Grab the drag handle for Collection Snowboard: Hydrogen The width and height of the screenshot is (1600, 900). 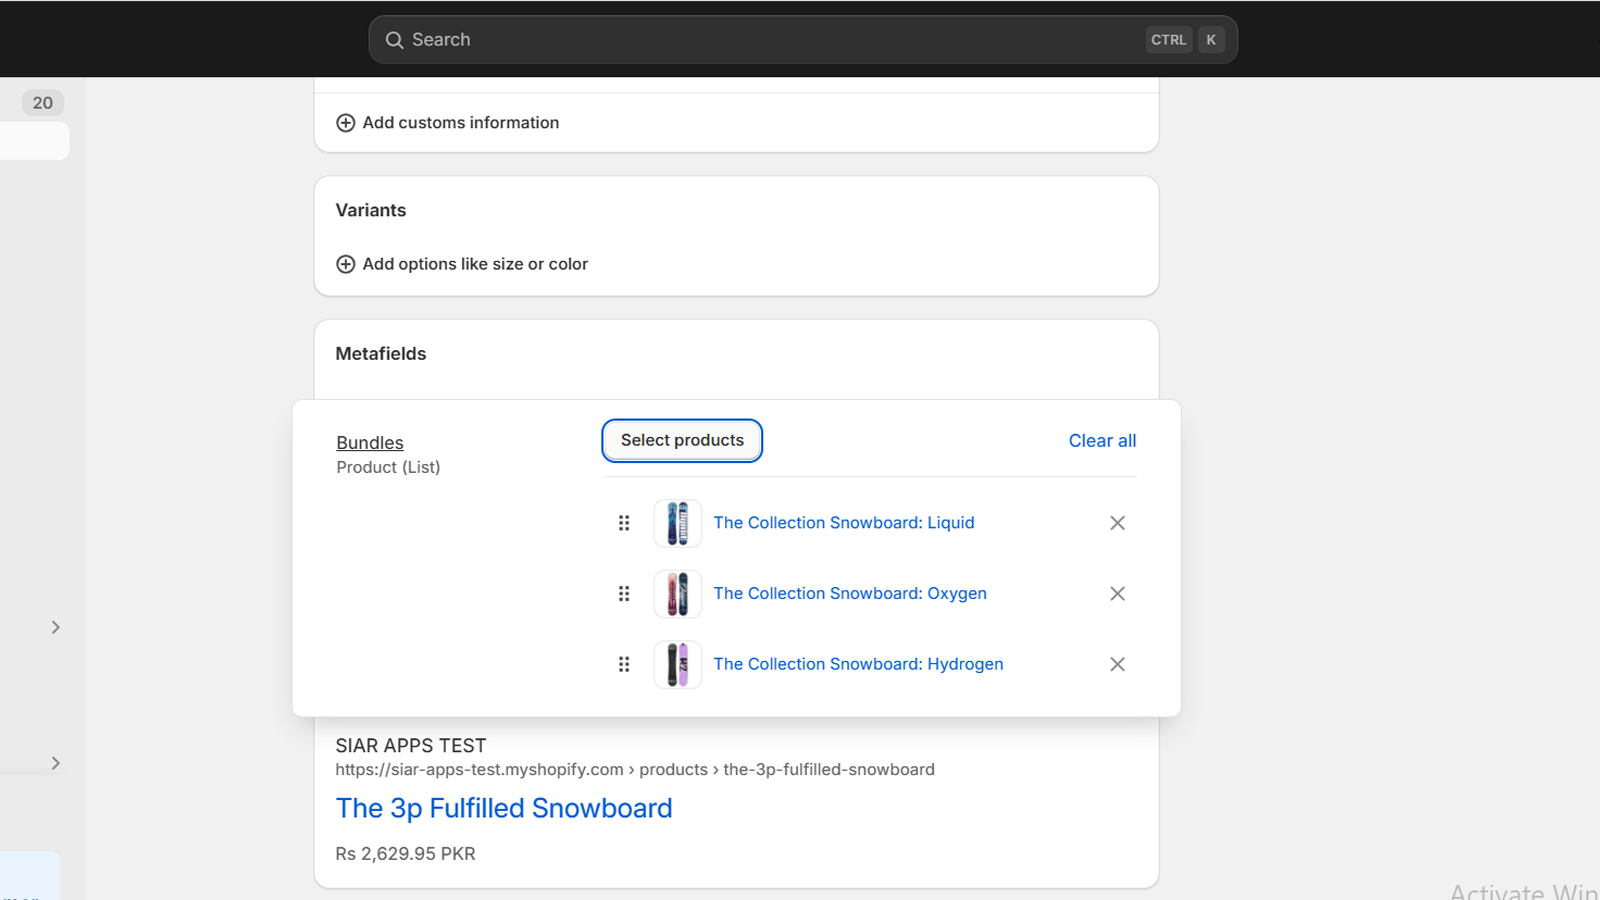click(624, 664)
